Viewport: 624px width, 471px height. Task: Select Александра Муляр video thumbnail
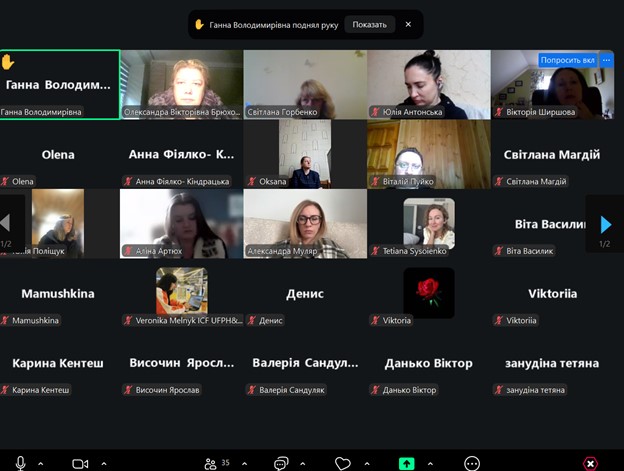[305, 224]
